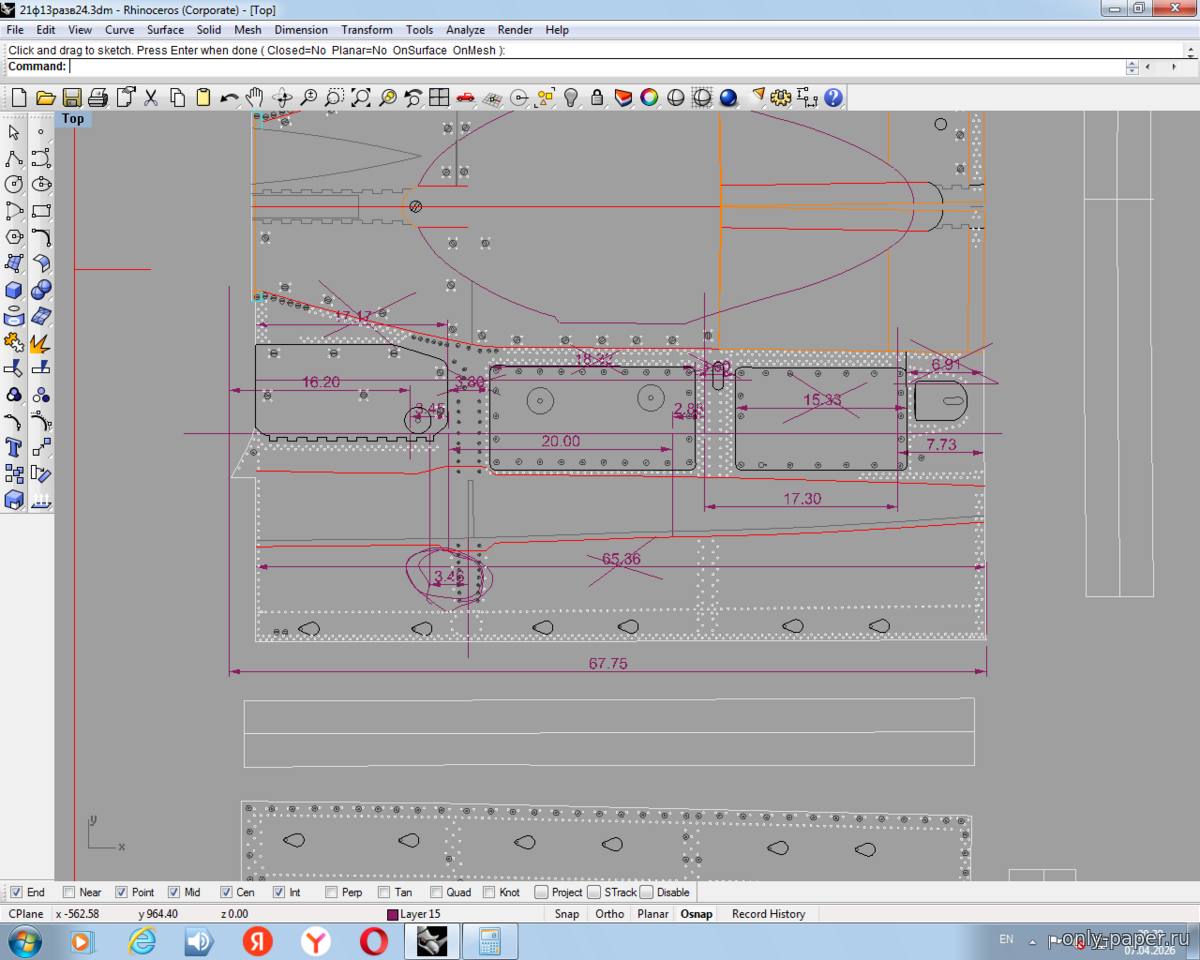The width and height of the screenshot is (1200, 960).
Task: Select the Polyline tool in left toolbar
Action: (x=14, y=159)
